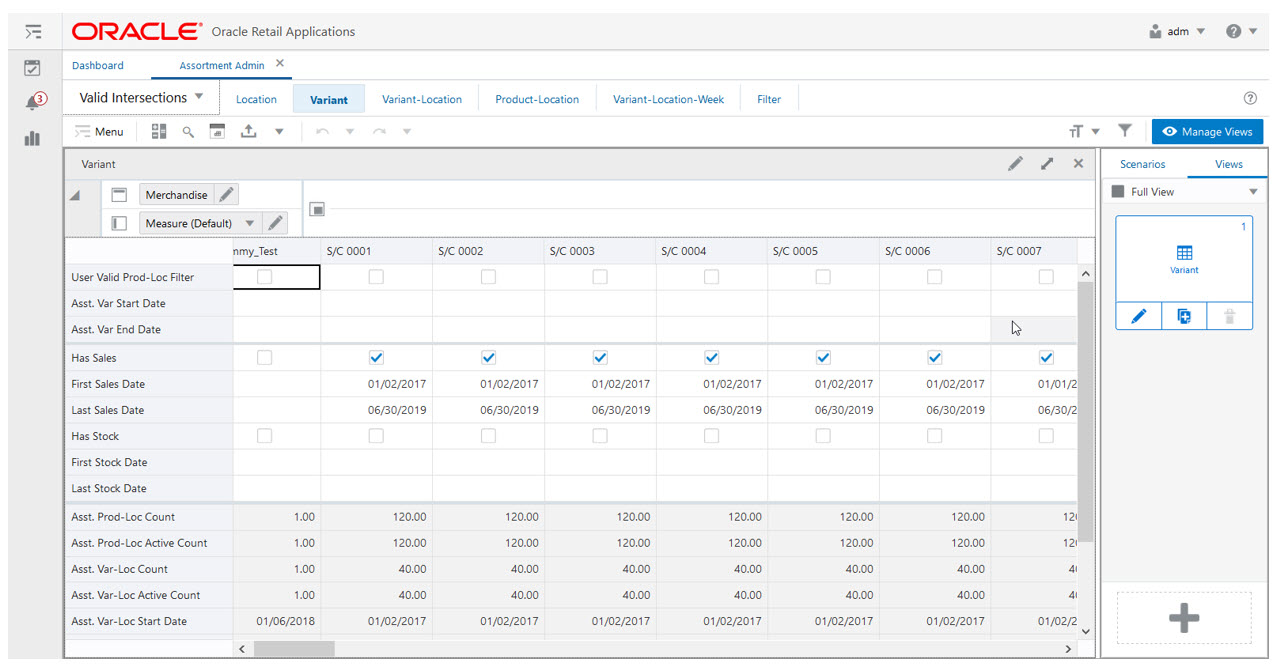
Task: Maximize the Variant panel with expand arrows
Action: (1047, 163)
